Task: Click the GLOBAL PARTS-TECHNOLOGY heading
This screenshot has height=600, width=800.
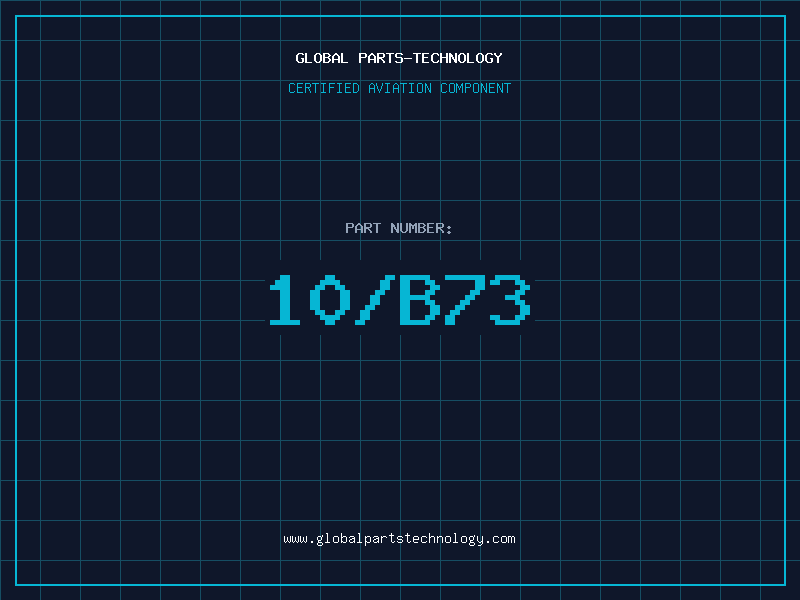Action: point(399,58)
